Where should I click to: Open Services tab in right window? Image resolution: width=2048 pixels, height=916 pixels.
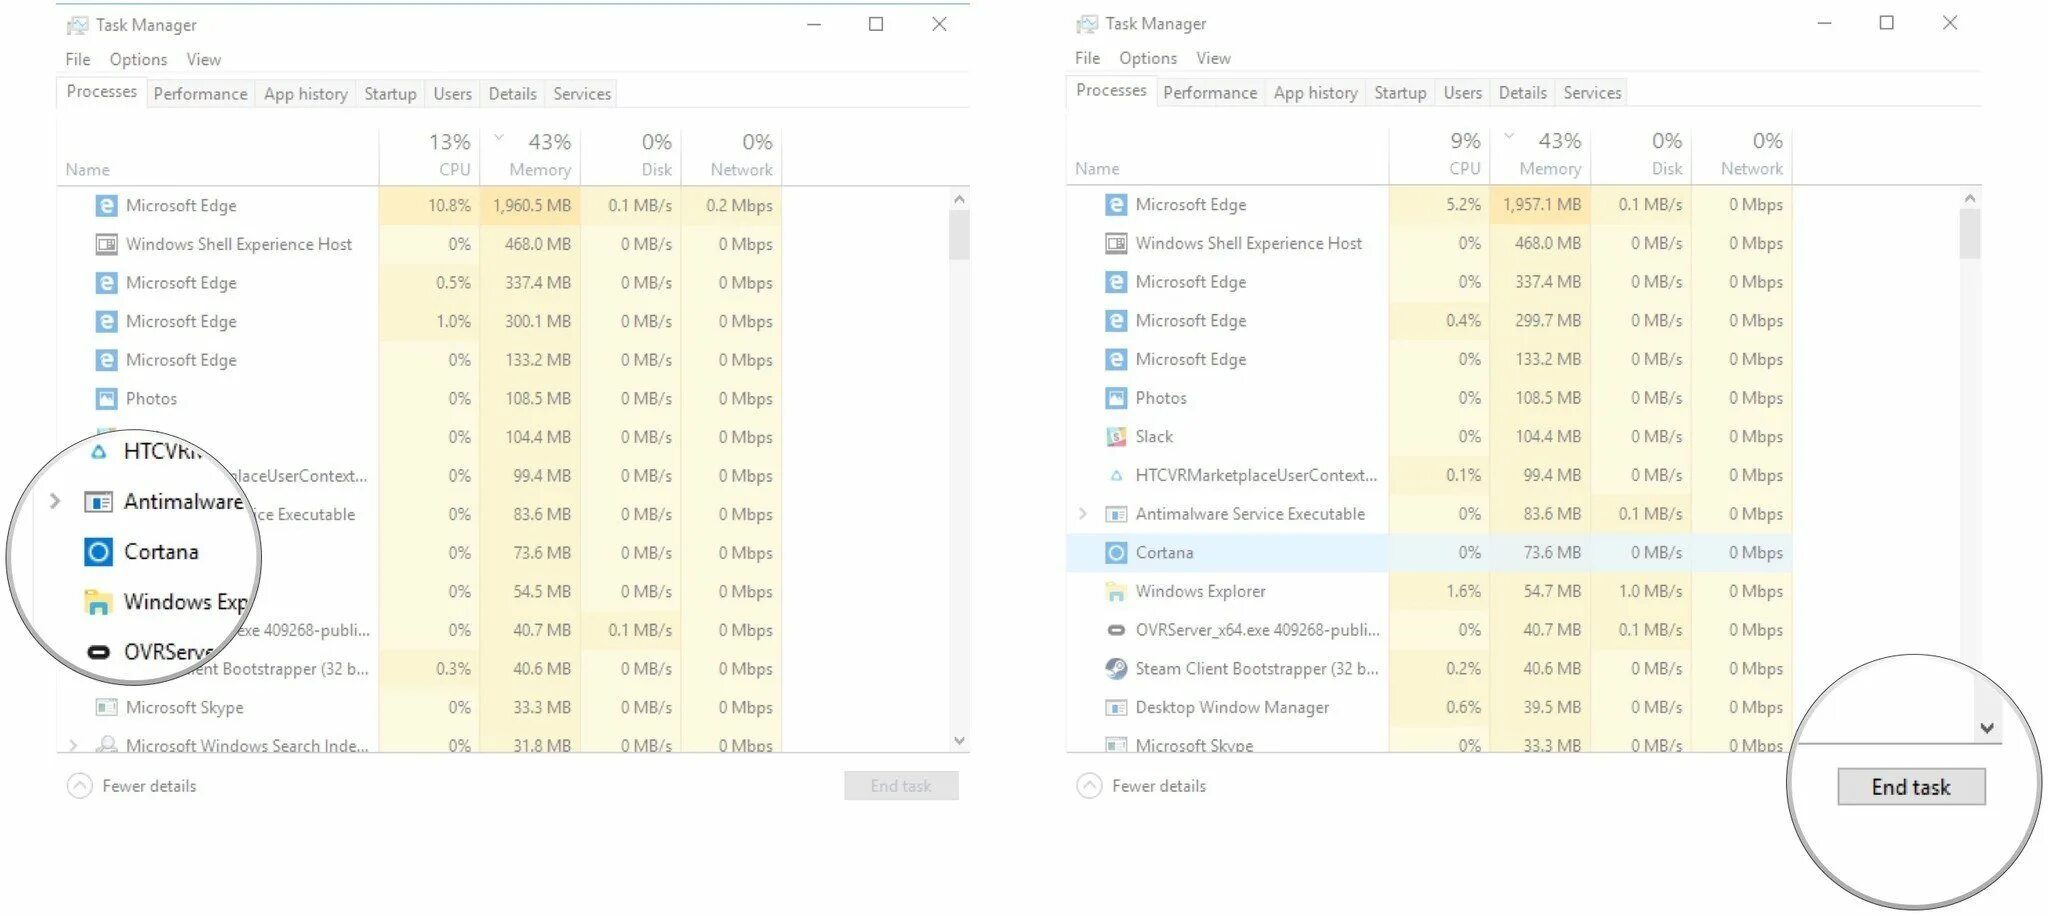pos(1592,93)
